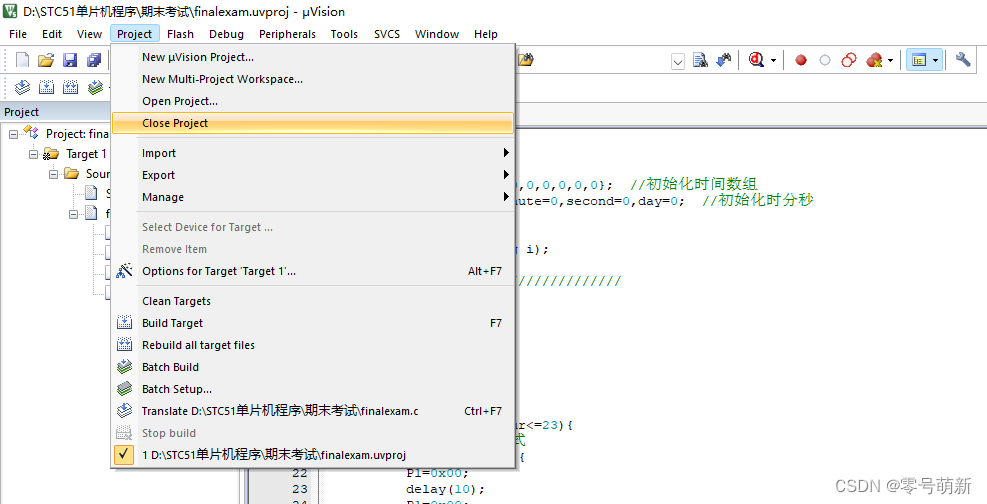This screenshot has height=504, width=987.
Task: Choose New Multi-Project Workspace...
Action: click(313, 79)
